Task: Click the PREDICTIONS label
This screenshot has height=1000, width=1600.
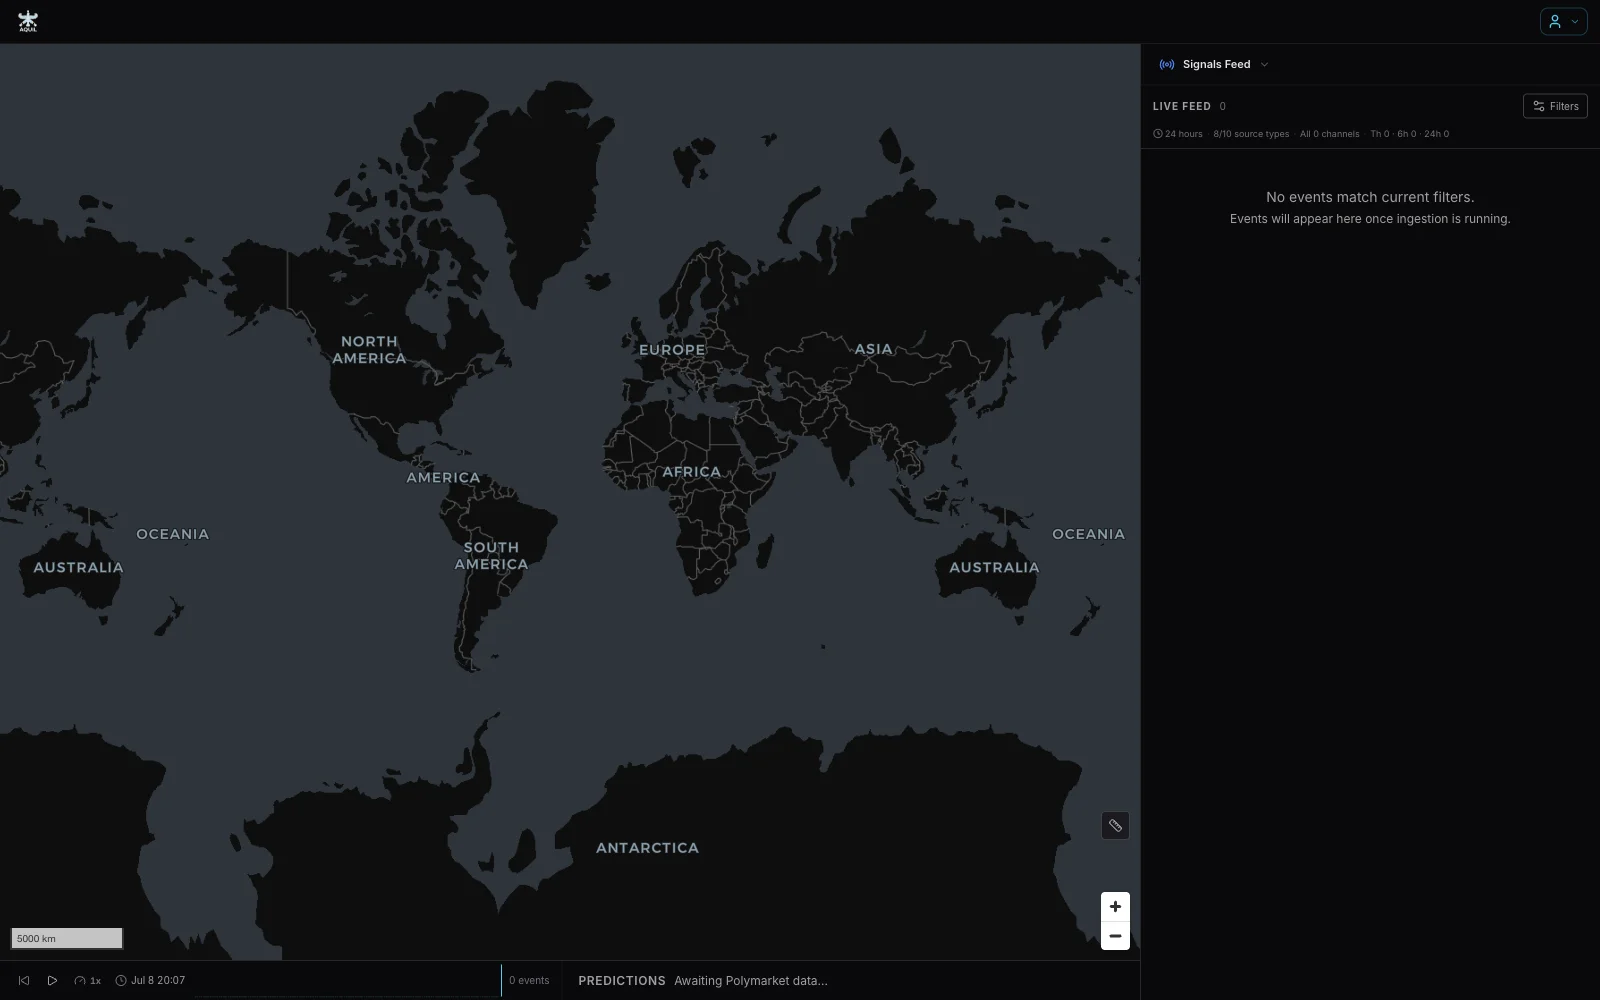Action: pyautogui.click(x=621, y=980)
